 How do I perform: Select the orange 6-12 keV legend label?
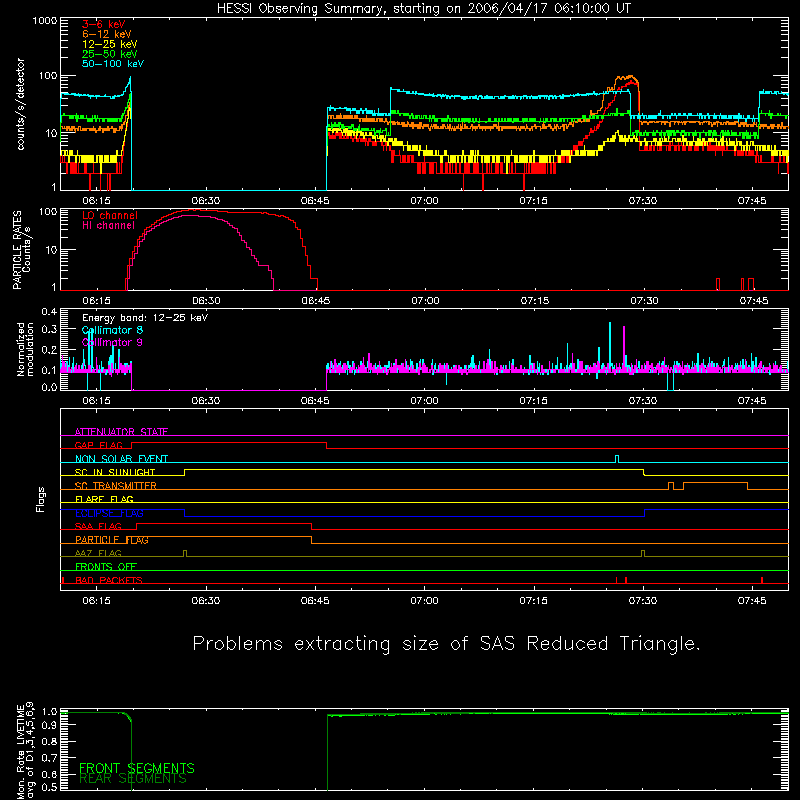tap(107, 34)
